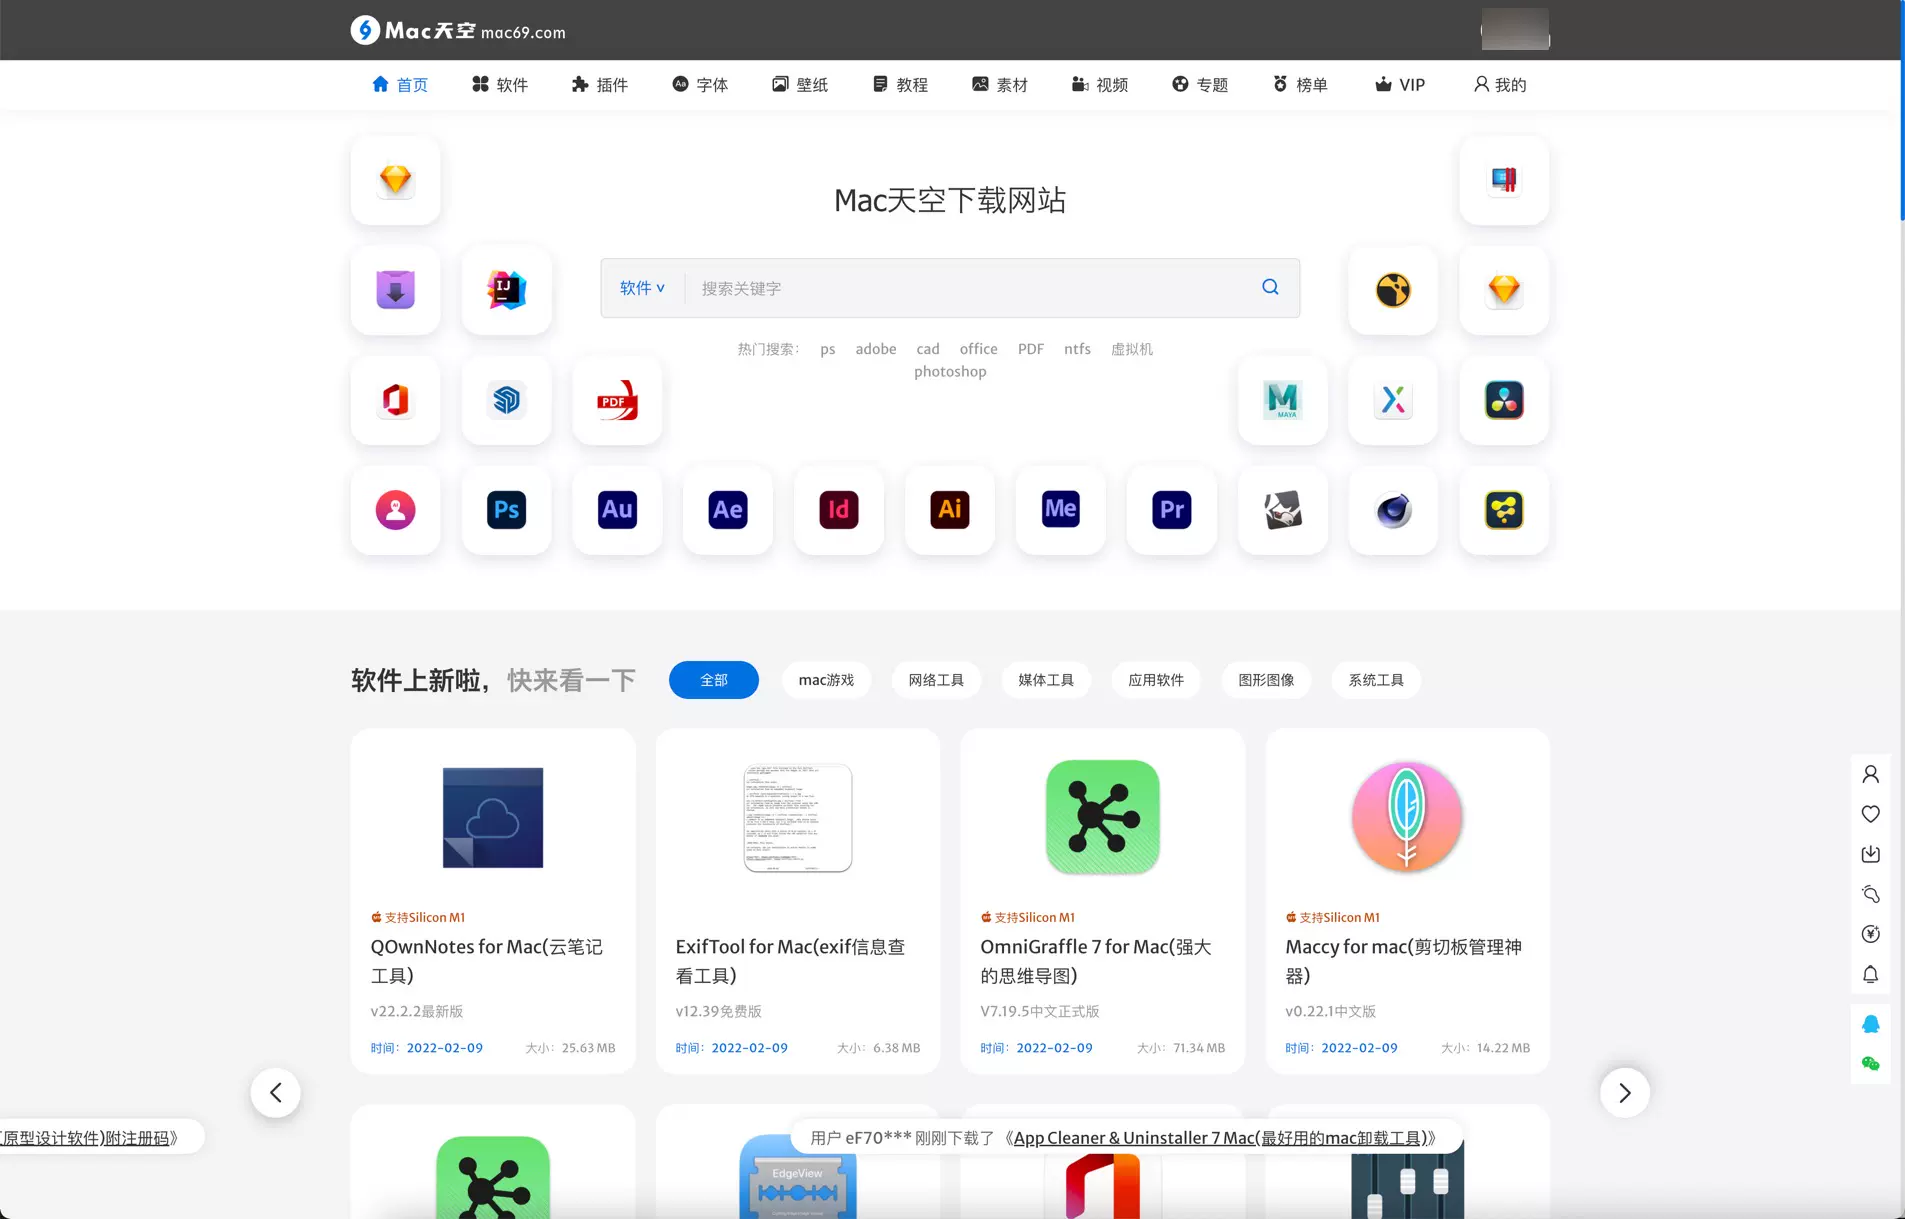Select the Adobe Audition app icon

click(617, 510)
